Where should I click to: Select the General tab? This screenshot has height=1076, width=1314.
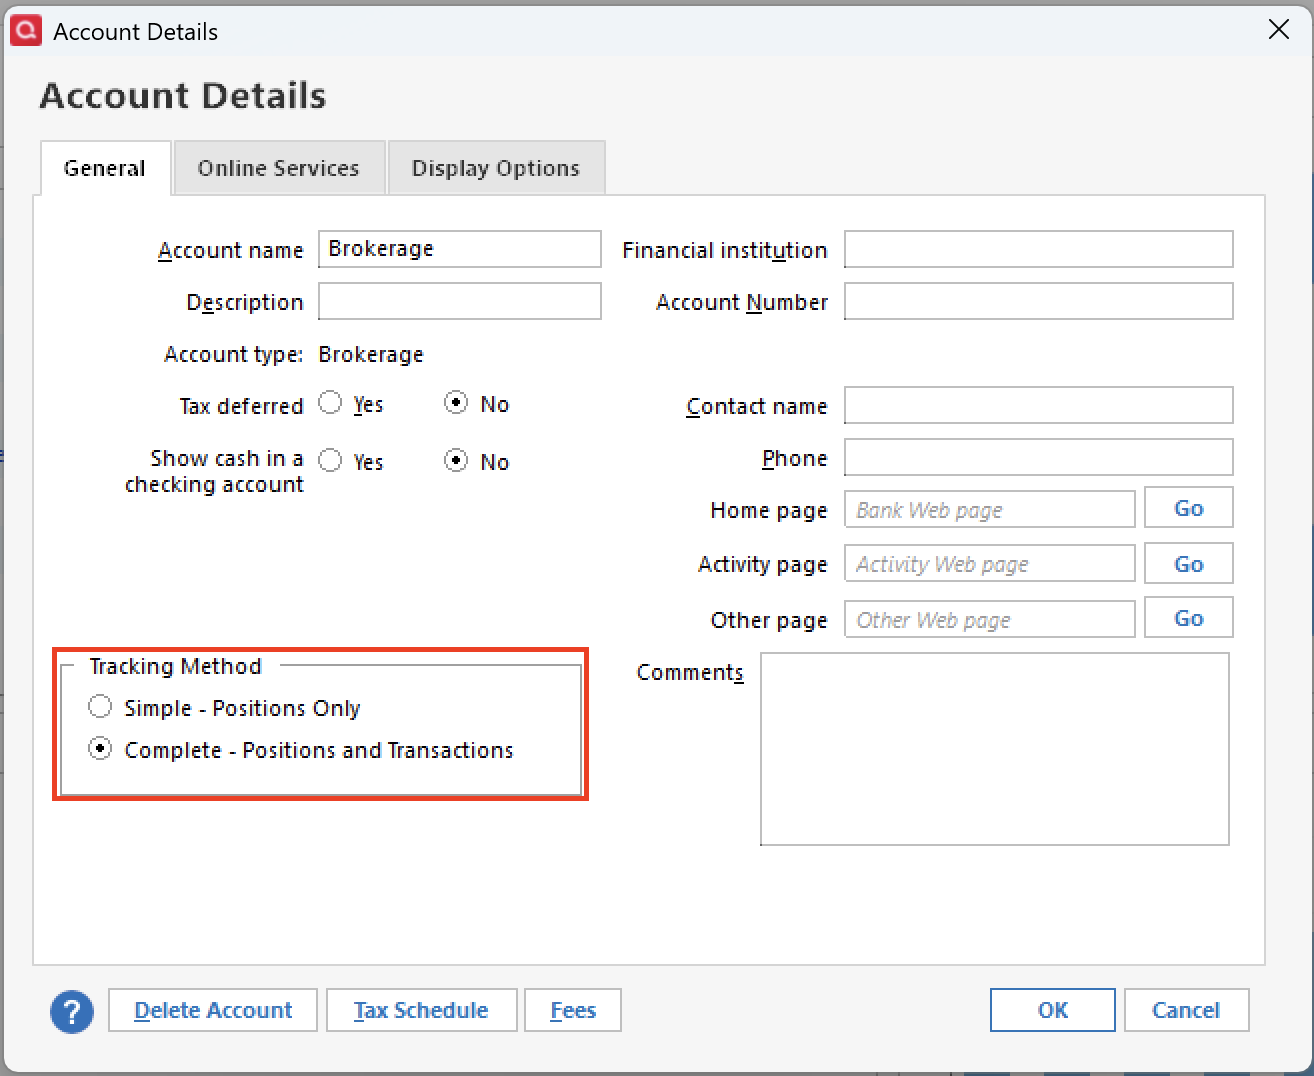pos(105,168)
